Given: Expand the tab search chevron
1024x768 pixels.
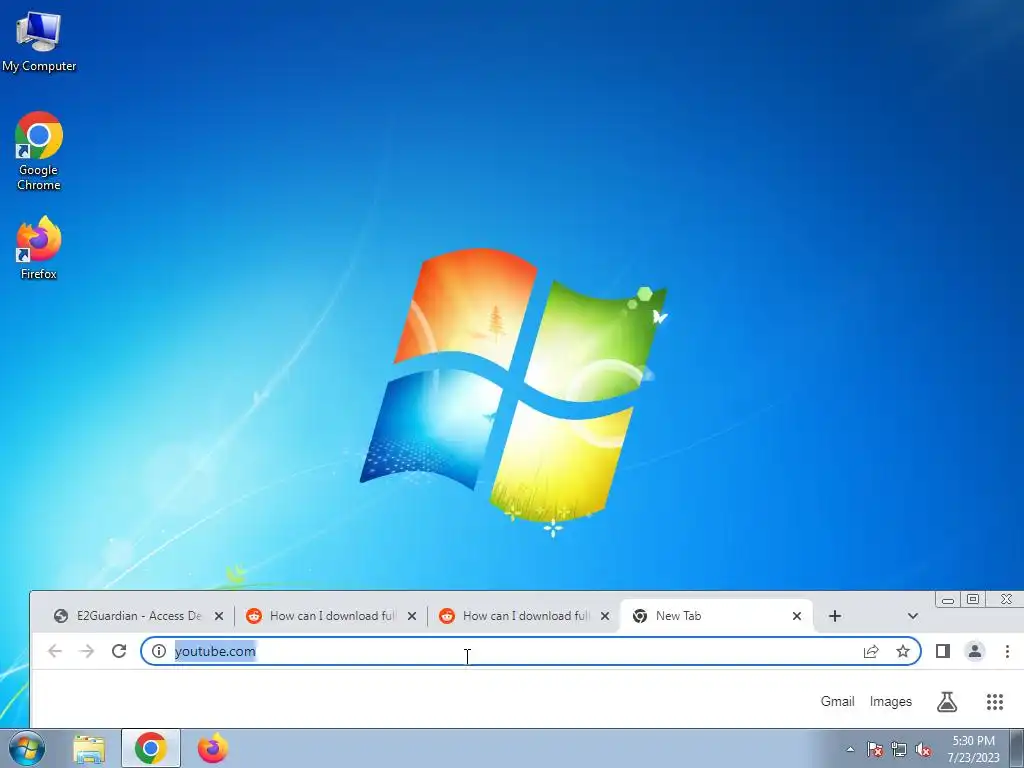Looking at the screenshot, I should pos(913,616).
